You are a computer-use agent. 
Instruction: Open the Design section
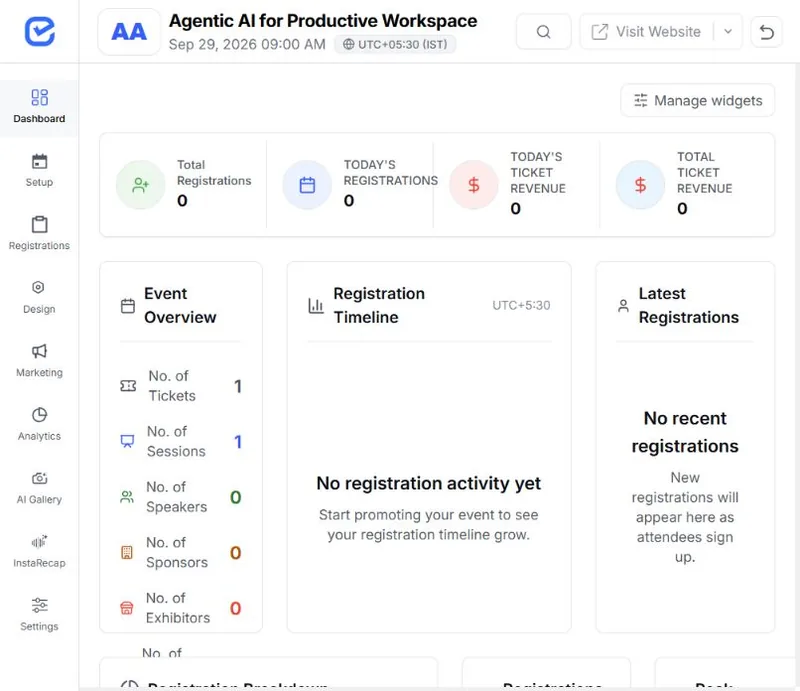[39, 298]
